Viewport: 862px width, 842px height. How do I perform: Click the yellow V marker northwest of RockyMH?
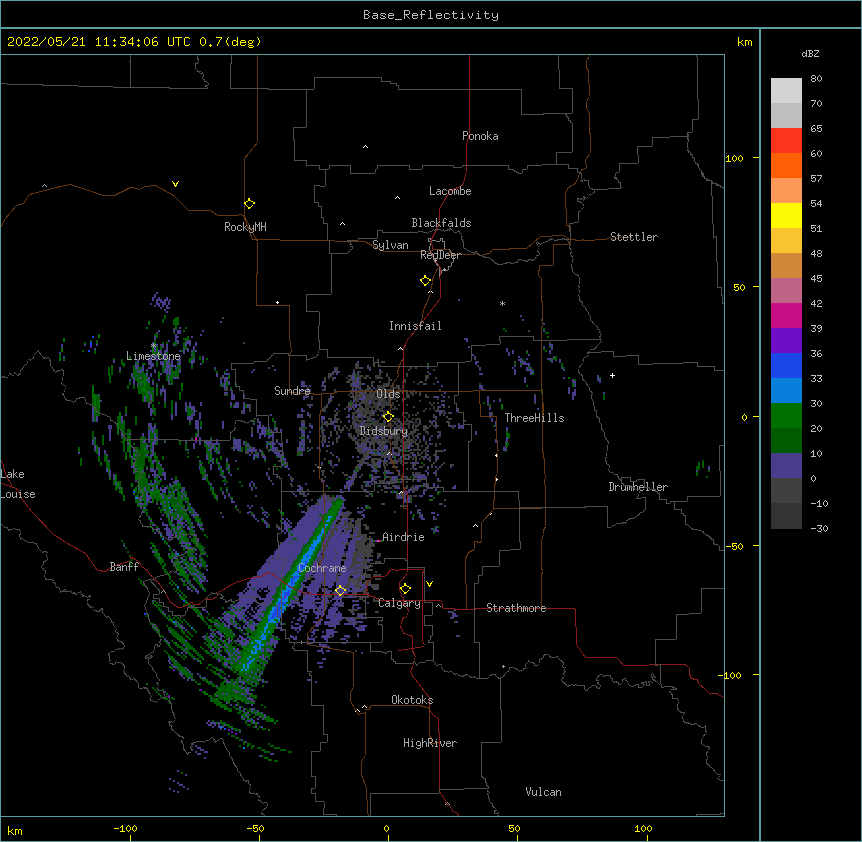pyautogui.click(x=175, y=184)
